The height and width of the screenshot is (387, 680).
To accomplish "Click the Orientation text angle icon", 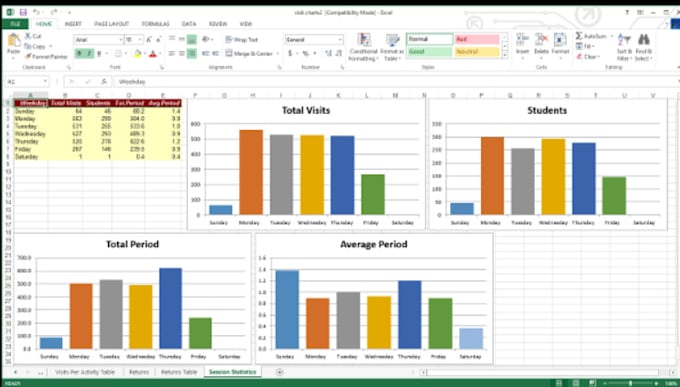I will coord(205,39).
